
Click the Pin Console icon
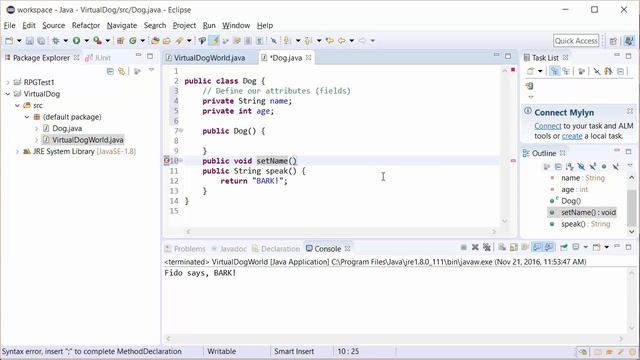[564, 247]
